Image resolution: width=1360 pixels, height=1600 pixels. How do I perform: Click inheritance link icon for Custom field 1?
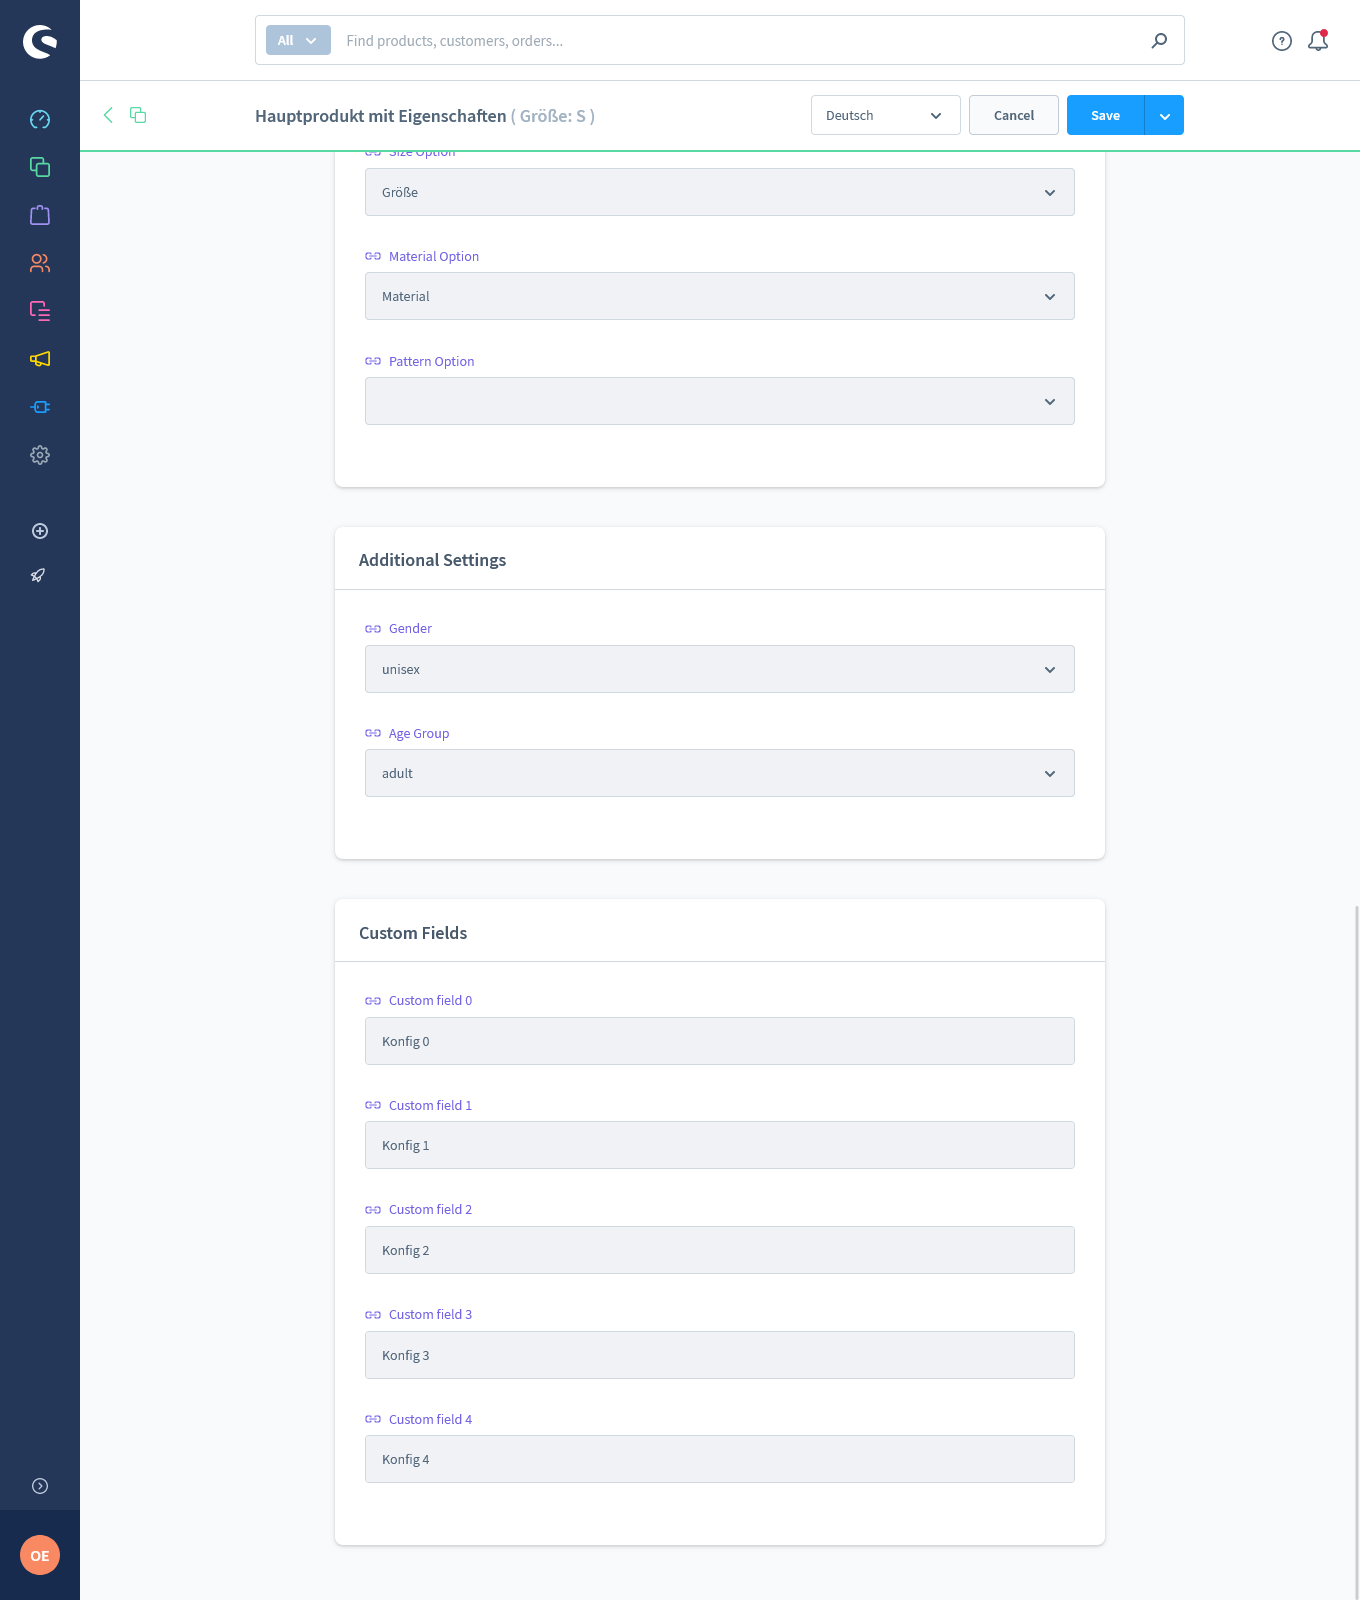click(373, 1105)
